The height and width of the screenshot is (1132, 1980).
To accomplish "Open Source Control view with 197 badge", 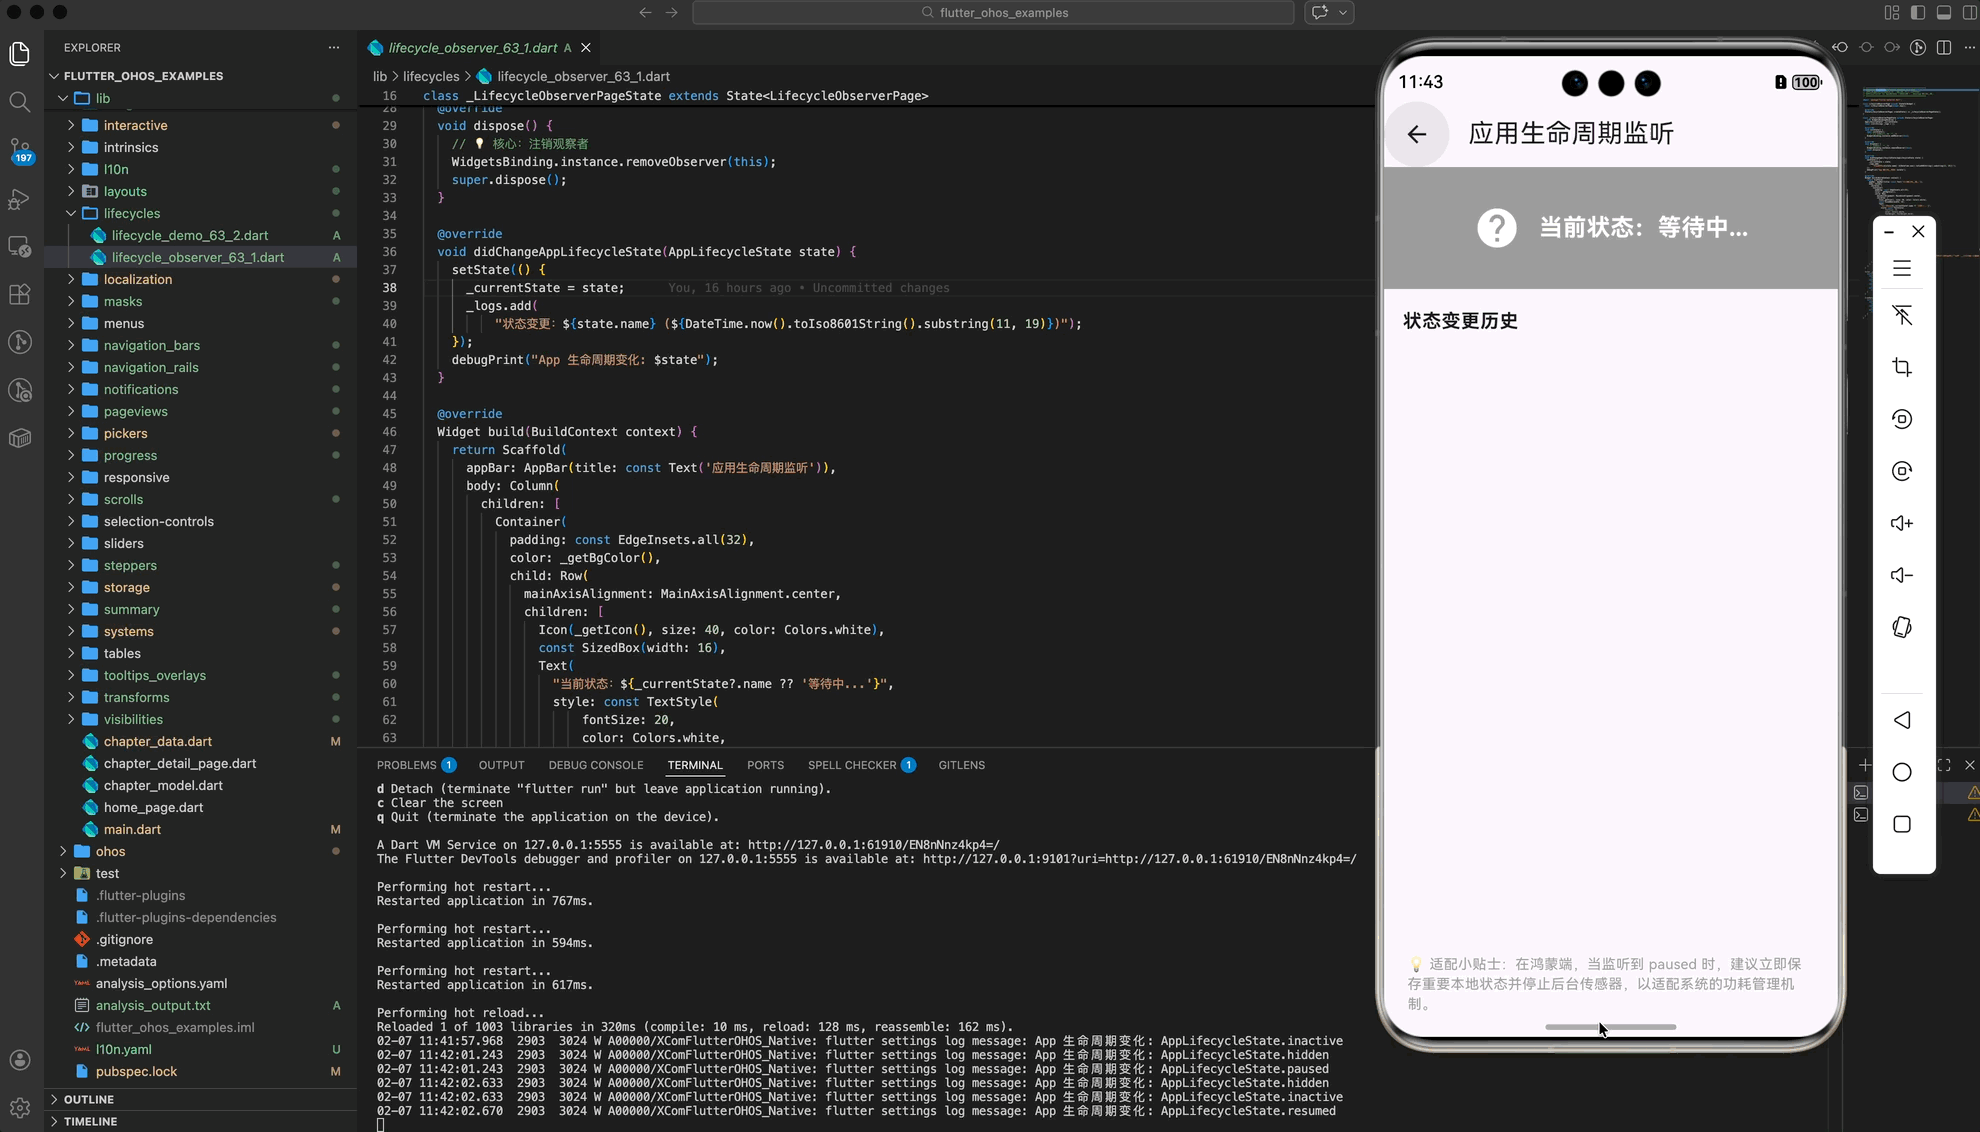I will [x=19, y=150].
